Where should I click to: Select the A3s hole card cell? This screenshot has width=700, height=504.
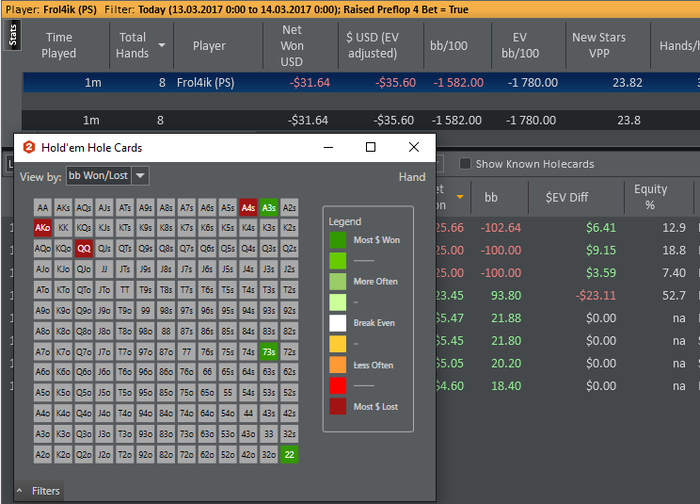click(x=269, y=208)
